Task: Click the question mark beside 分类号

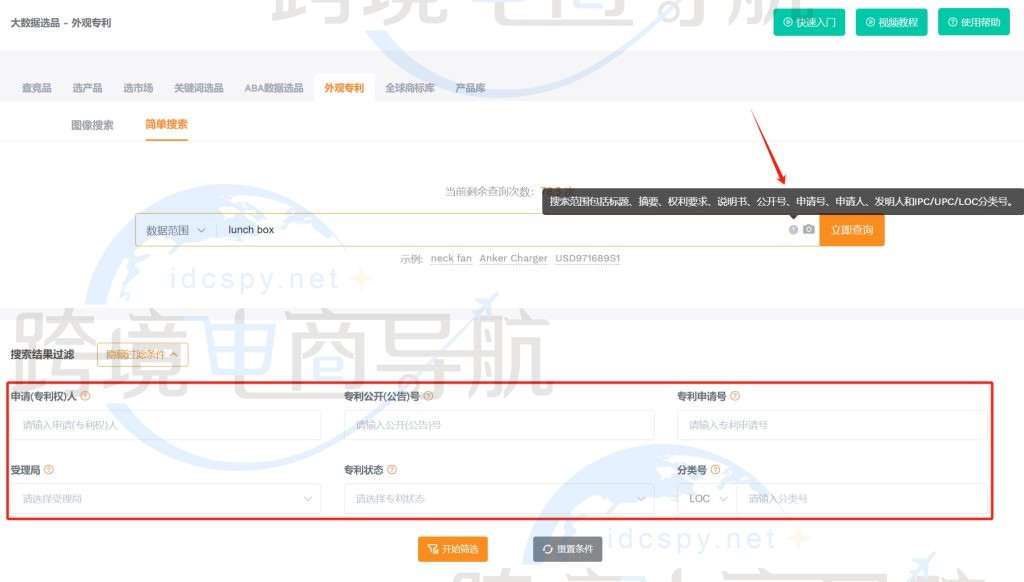Action: click(x=715, y=469)
